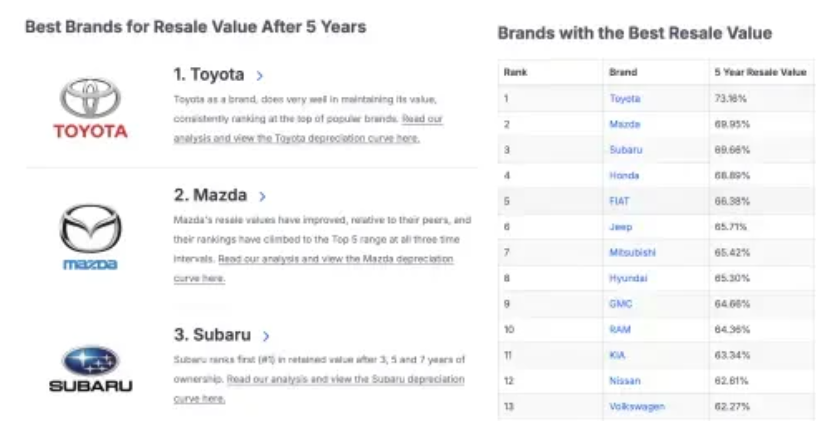The height and width of the screenshot is (425, 816).
Task: Click the Toyota brand link in table
Action: pos(625,99)
